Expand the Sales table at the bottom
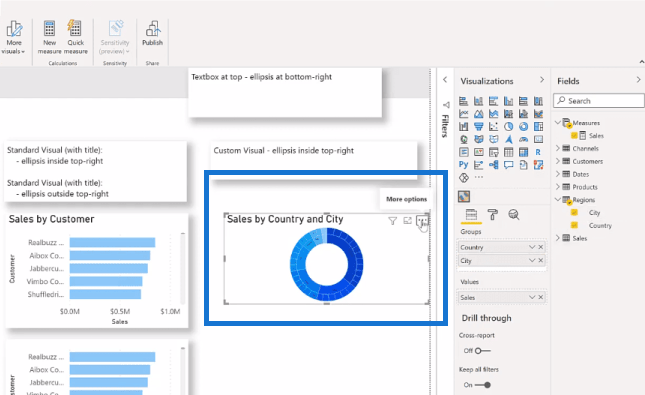 (558, 238)
